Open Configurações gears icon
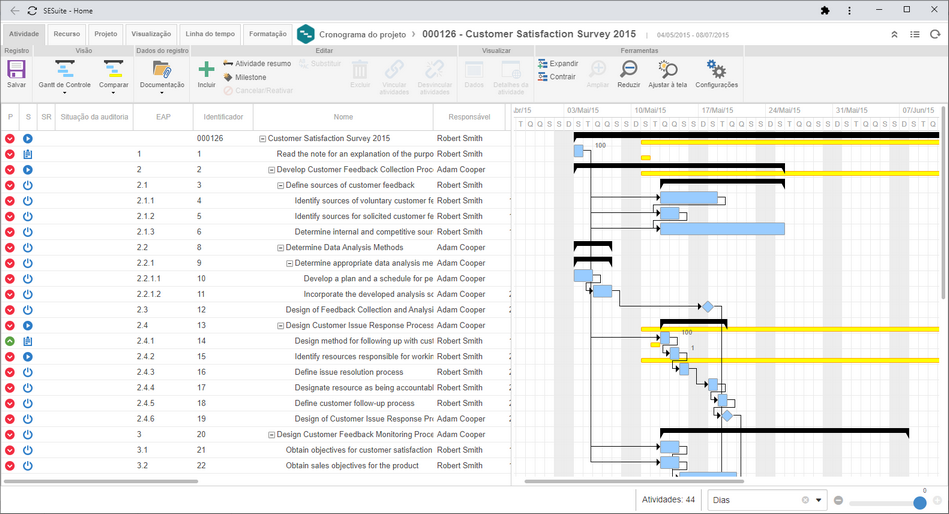This screenshot has width=949, height=514. pos(716,70)
